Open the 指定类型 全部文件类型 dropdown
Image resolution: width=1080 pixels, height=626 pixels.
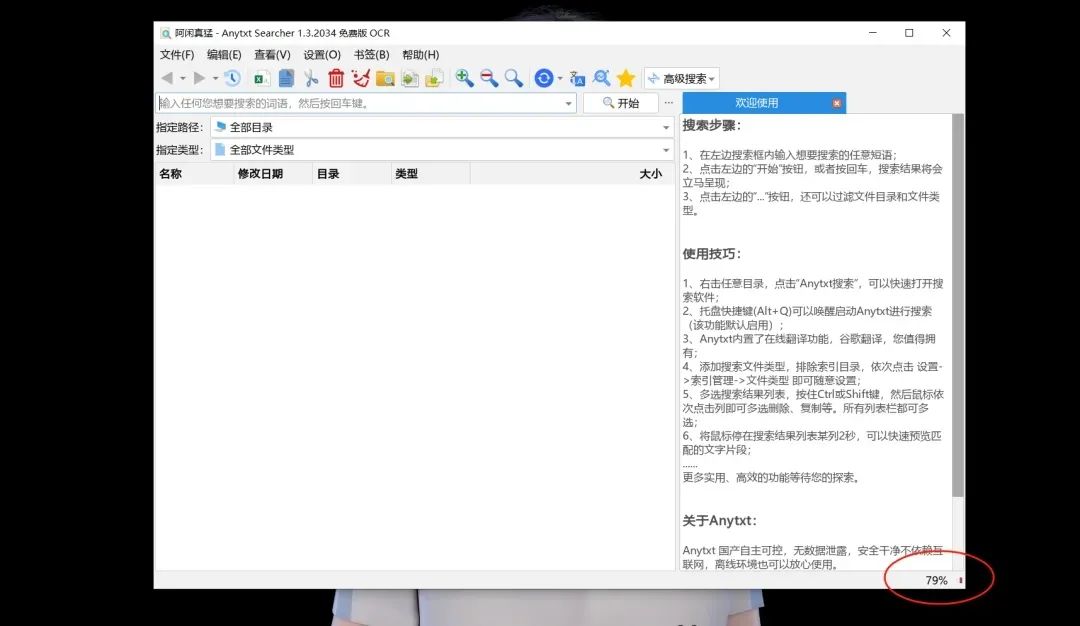(x=442, y=149)
